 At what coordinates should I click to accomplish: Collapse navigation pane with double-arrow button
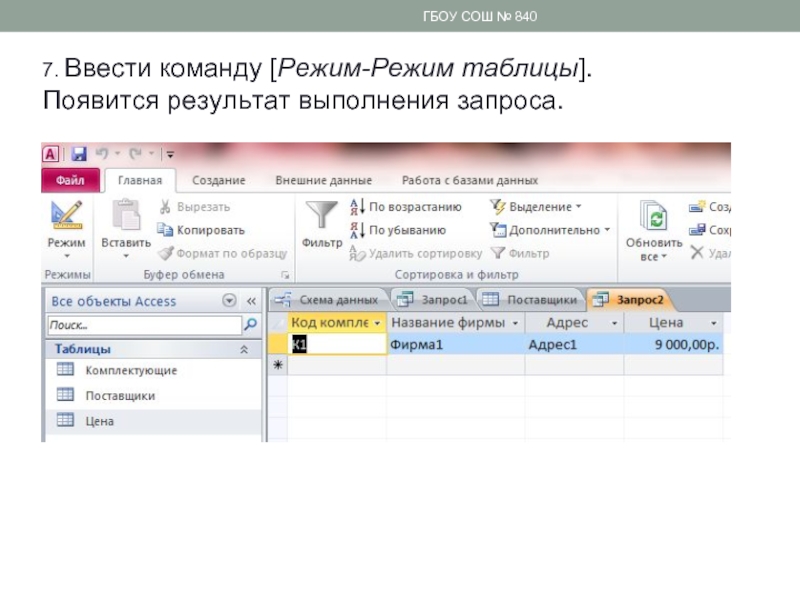pyautogui.click(x=251, y=301)
